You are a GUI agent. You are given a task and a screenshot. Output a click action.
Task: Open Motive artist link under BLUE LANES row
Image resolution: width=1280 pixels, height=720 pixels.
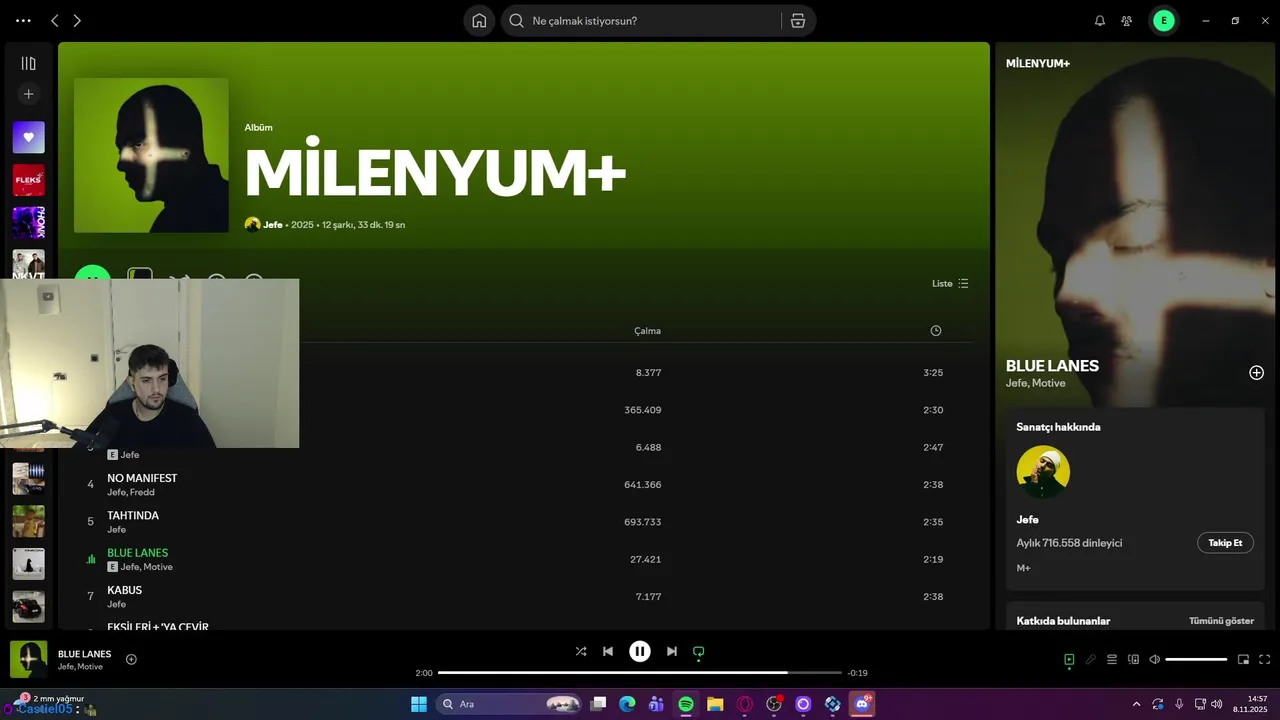158,567
